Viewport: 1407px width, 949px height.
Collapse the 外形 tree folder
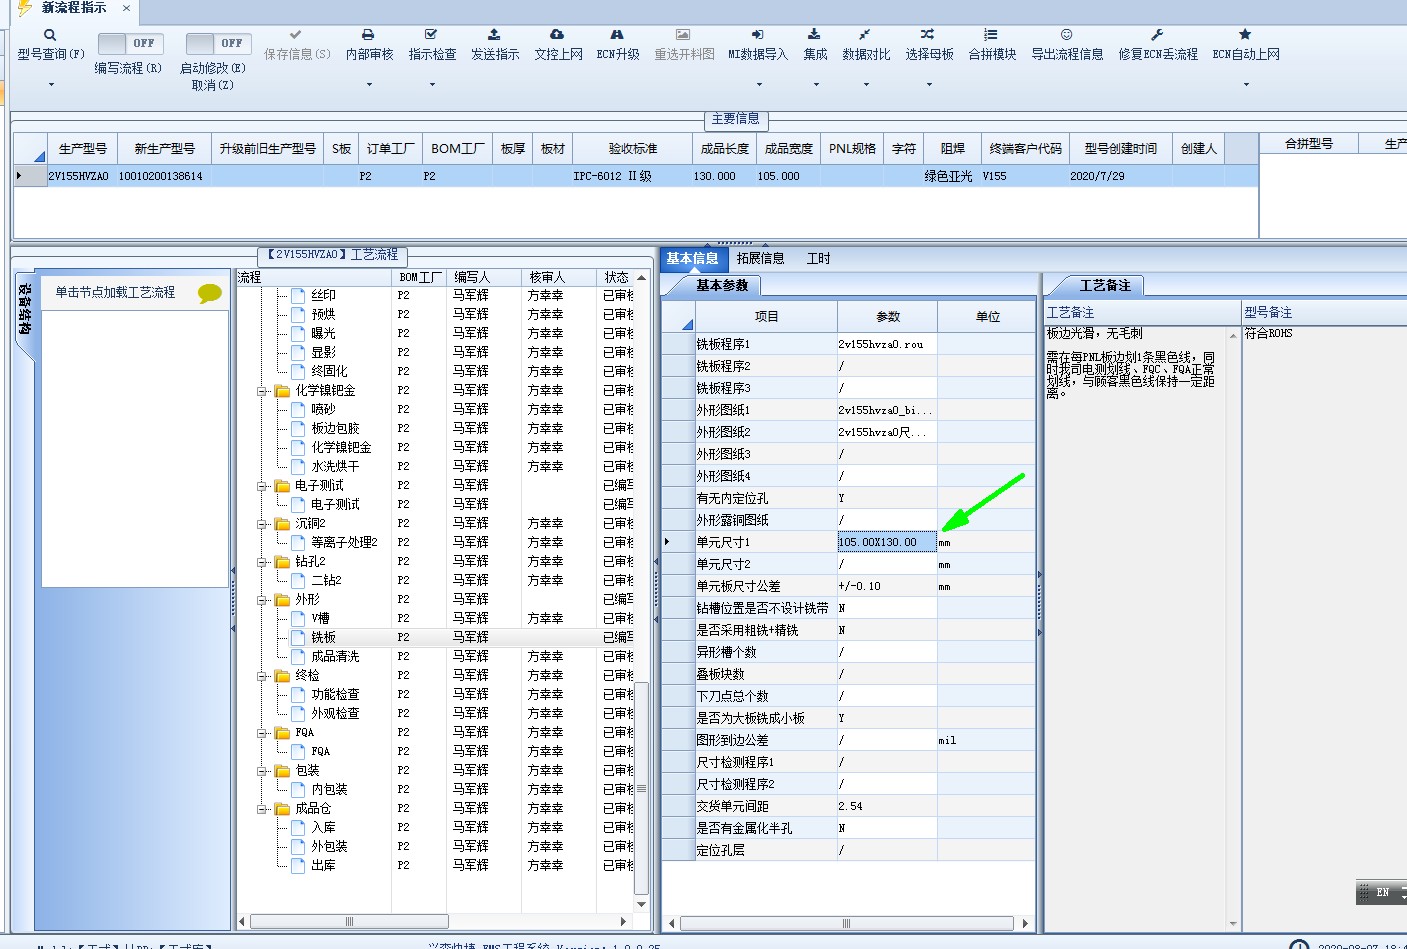pyautogui.click(x=262, y=600)
